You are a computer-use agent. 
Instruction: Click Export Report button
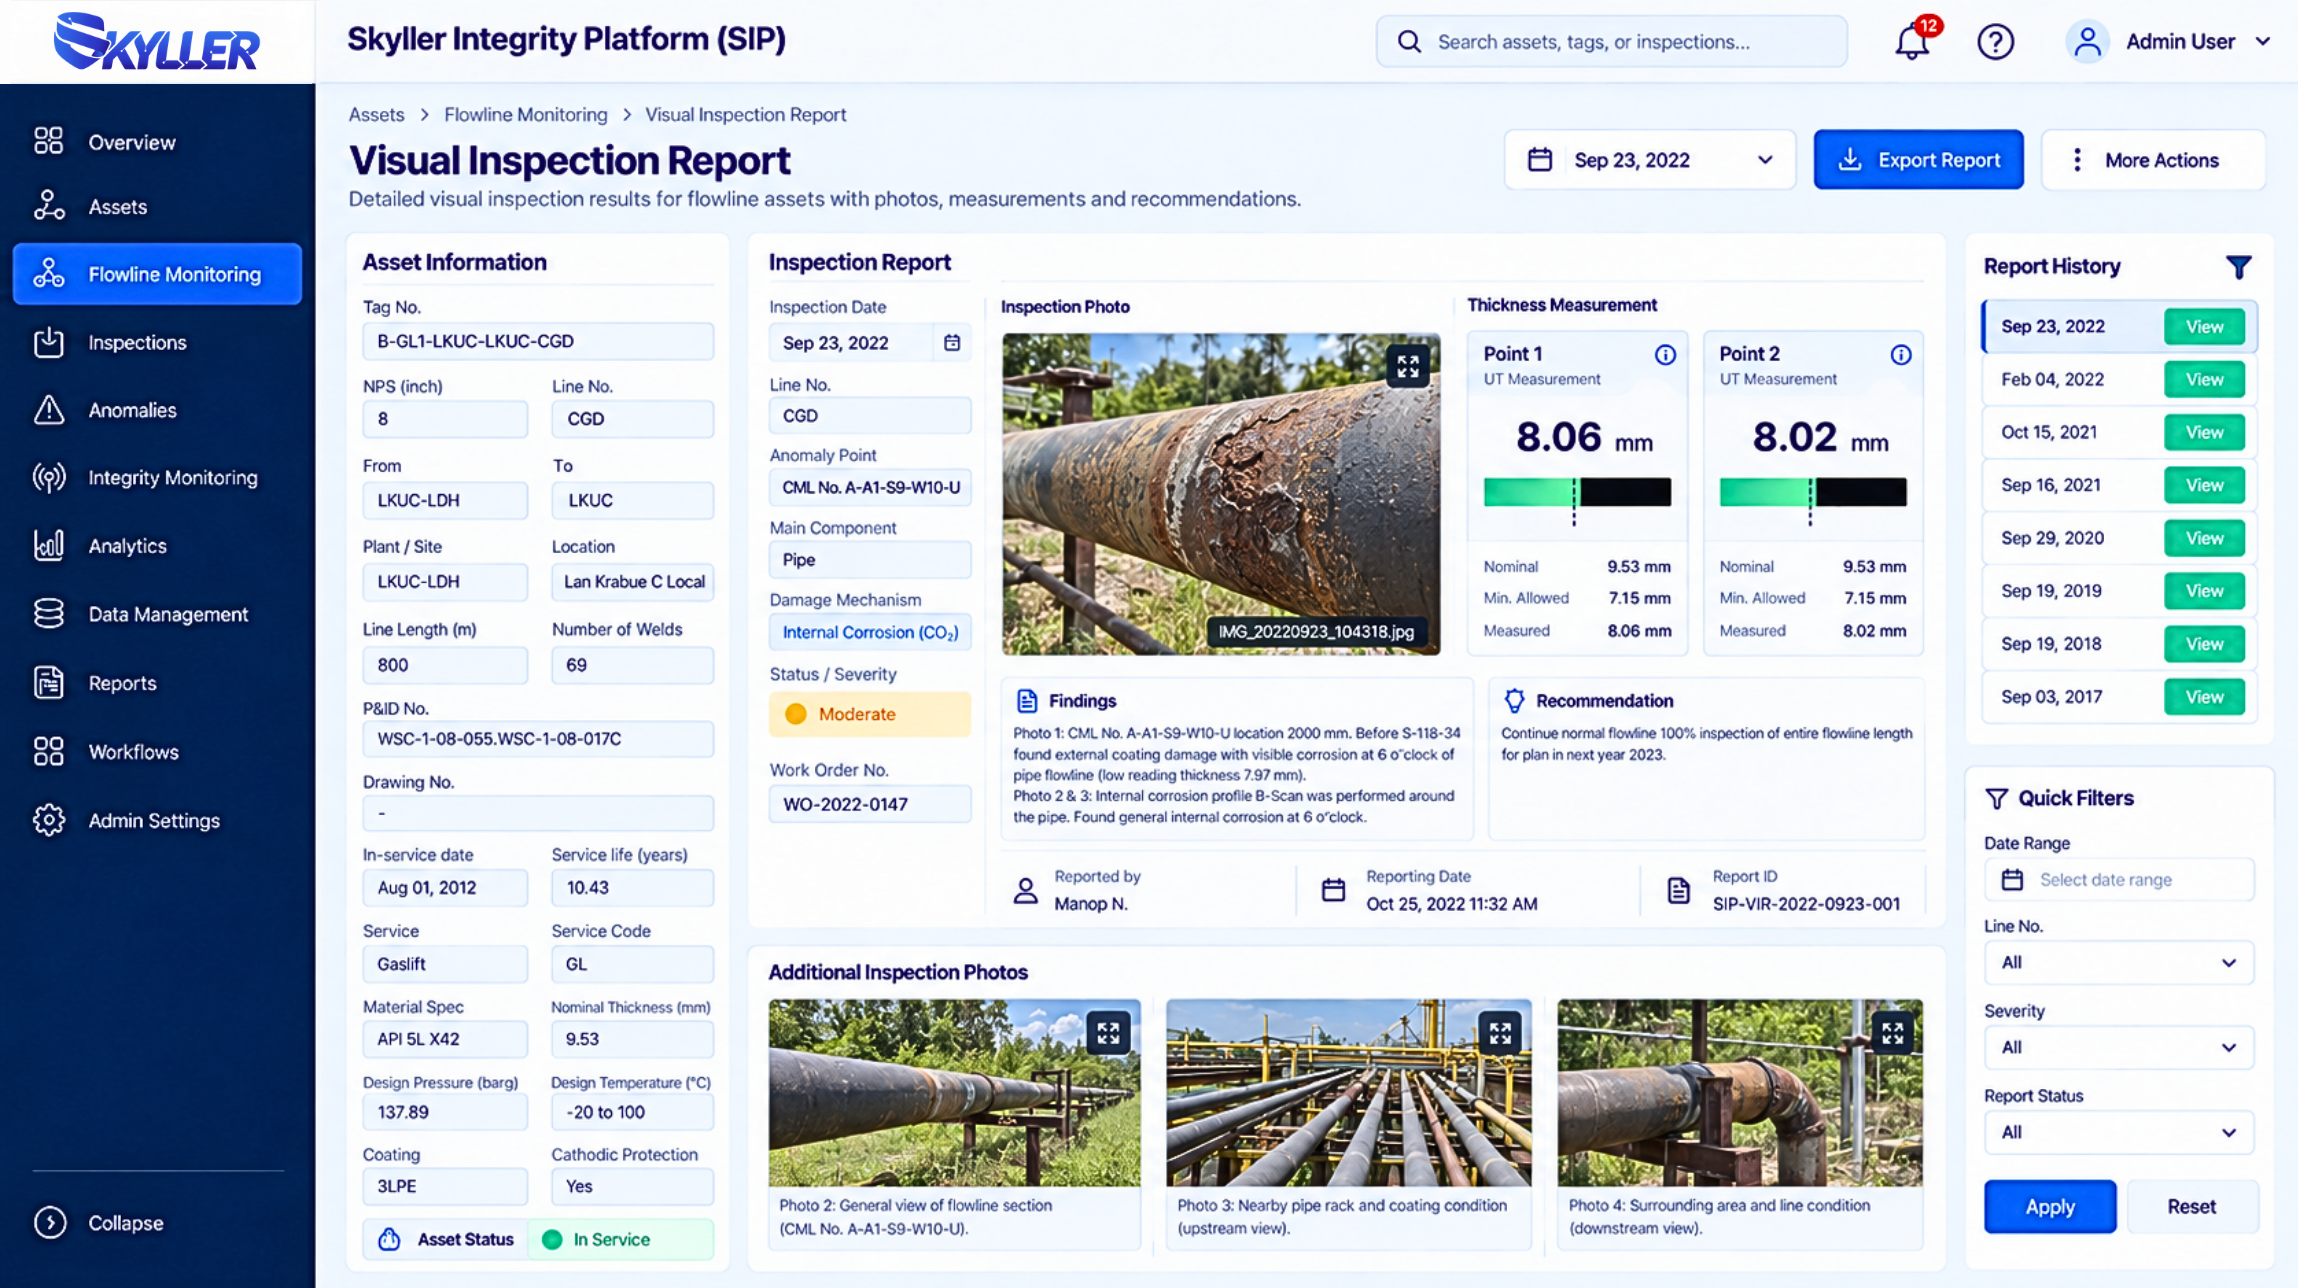(x=1918, y=160)
